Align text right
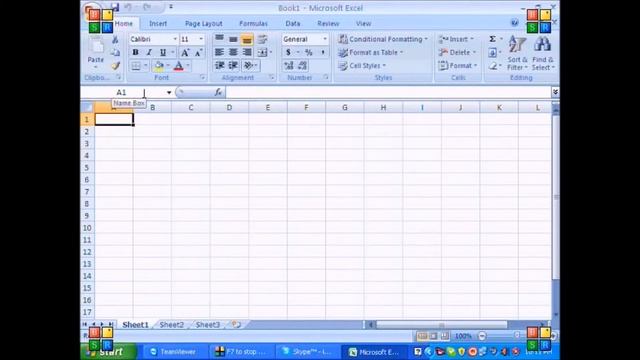This screenshot has width=640, height=360. point(247,52)
